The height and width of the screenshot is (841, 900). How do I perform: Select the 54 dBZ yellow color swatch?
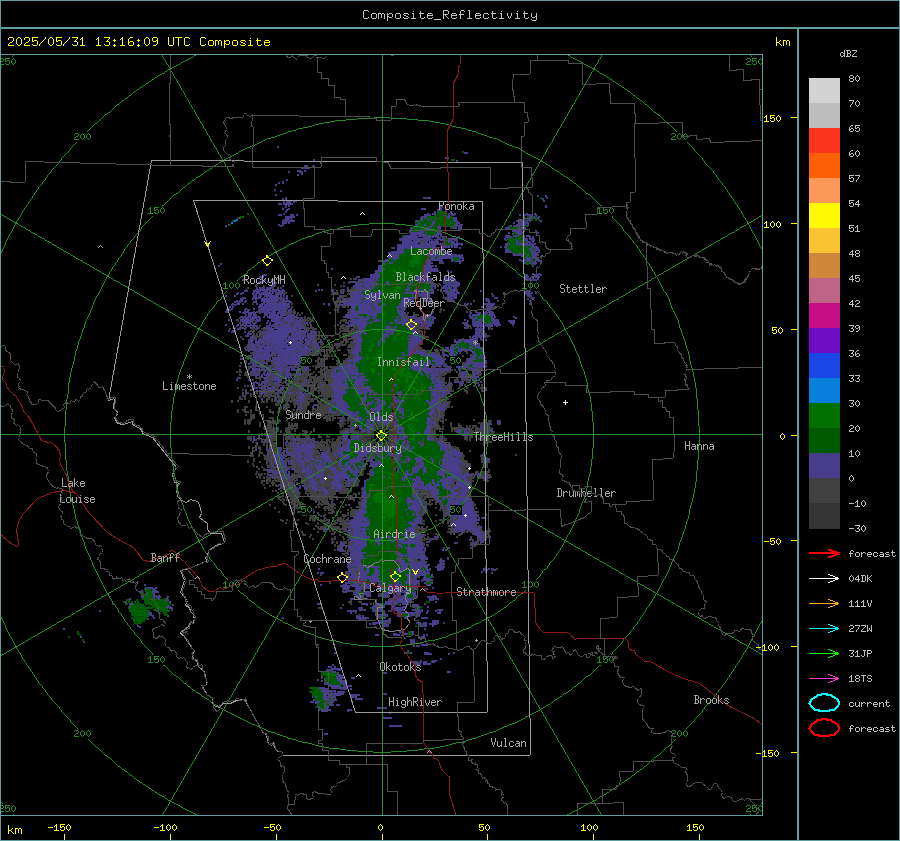pos(824,216)
